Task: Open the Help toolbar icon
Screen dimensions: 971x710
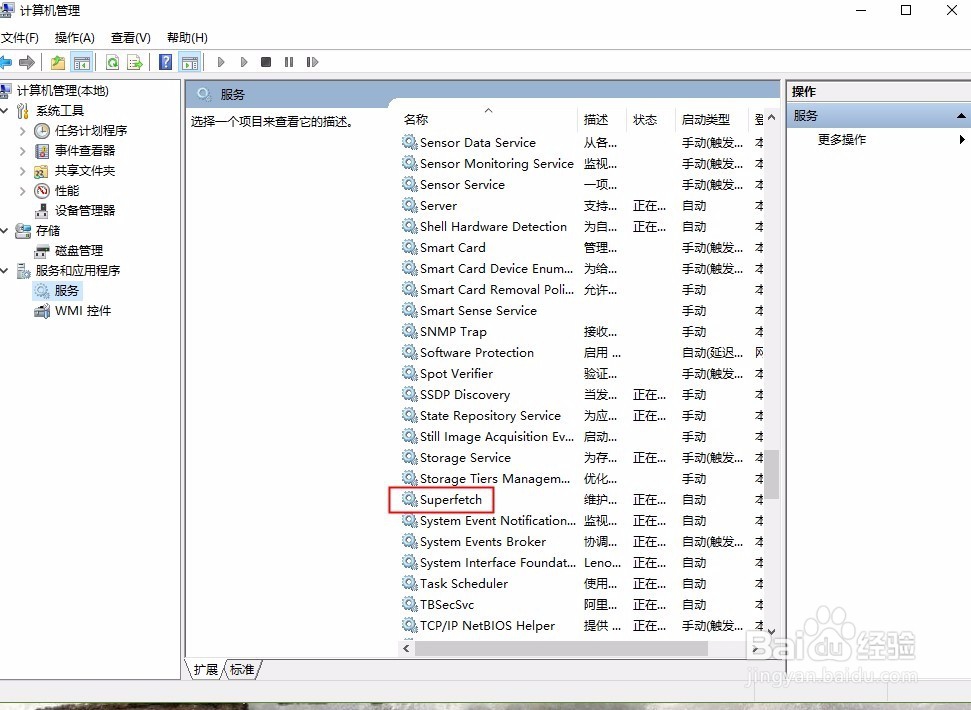Action: 165,61
